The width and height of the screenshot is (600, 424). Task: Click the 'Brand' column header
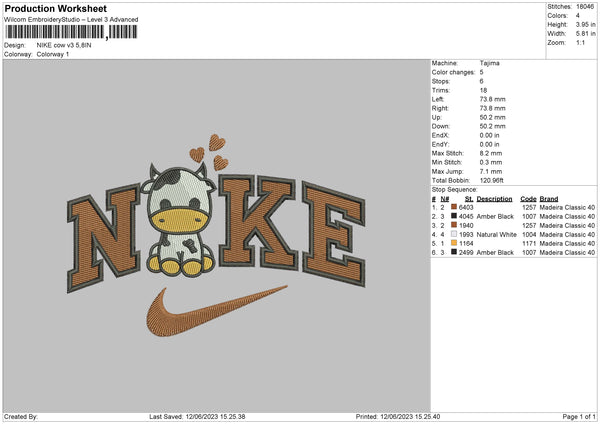[549, 199]
